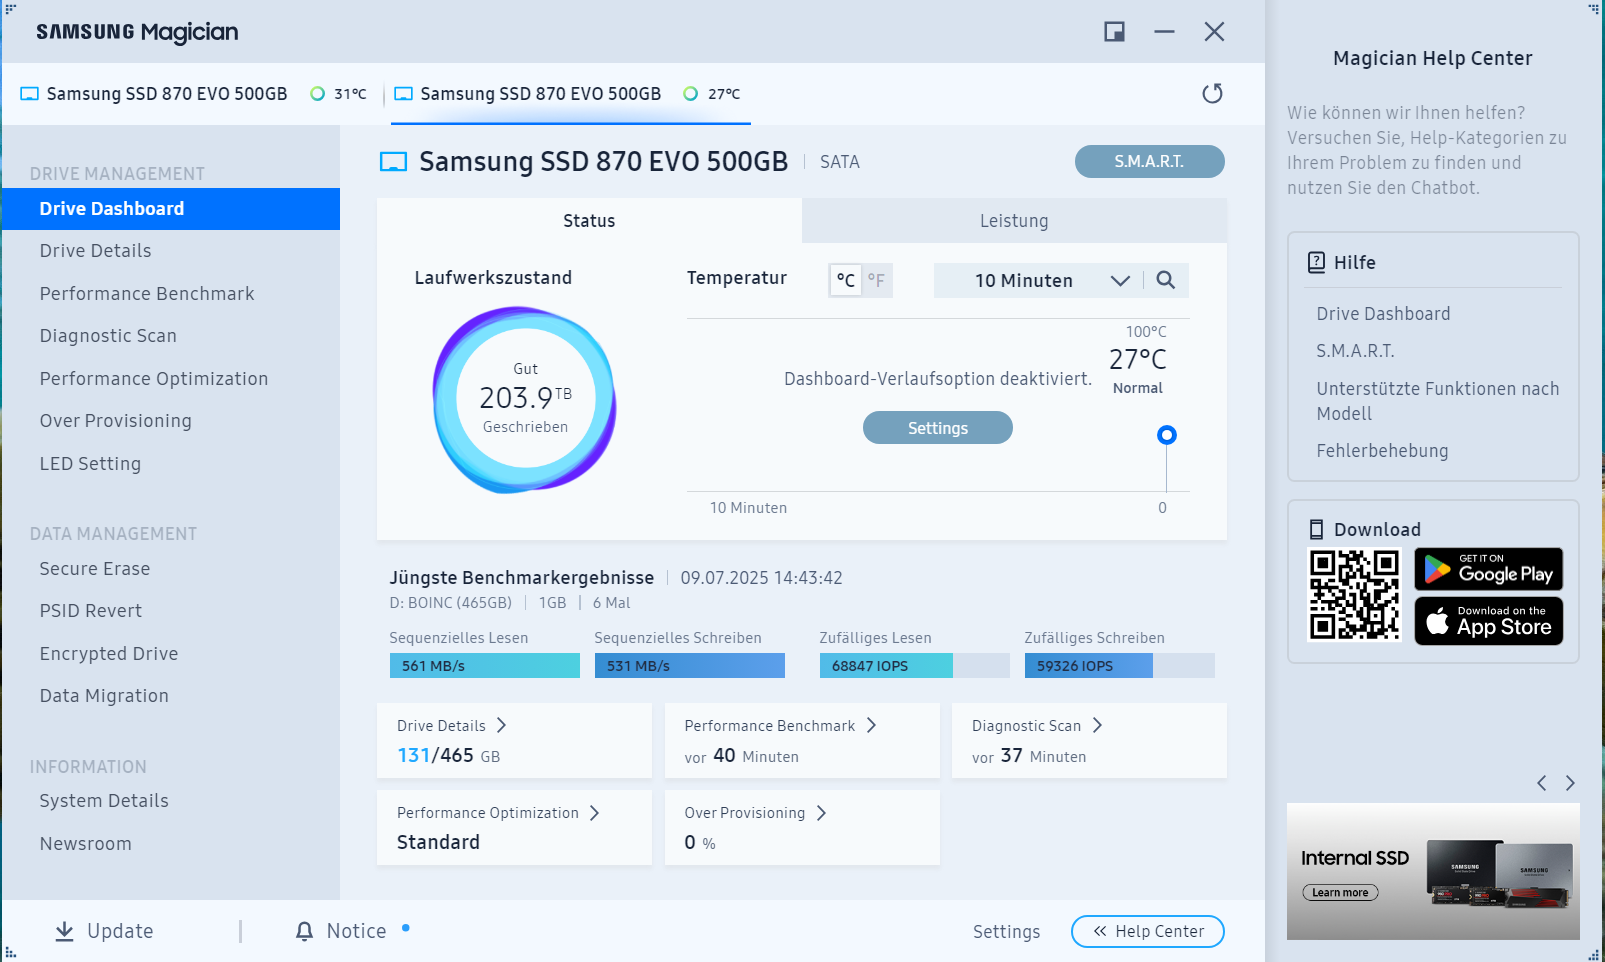Open LED Setting in the sidebar
The image size is (1605, 962).
point(90,464)
